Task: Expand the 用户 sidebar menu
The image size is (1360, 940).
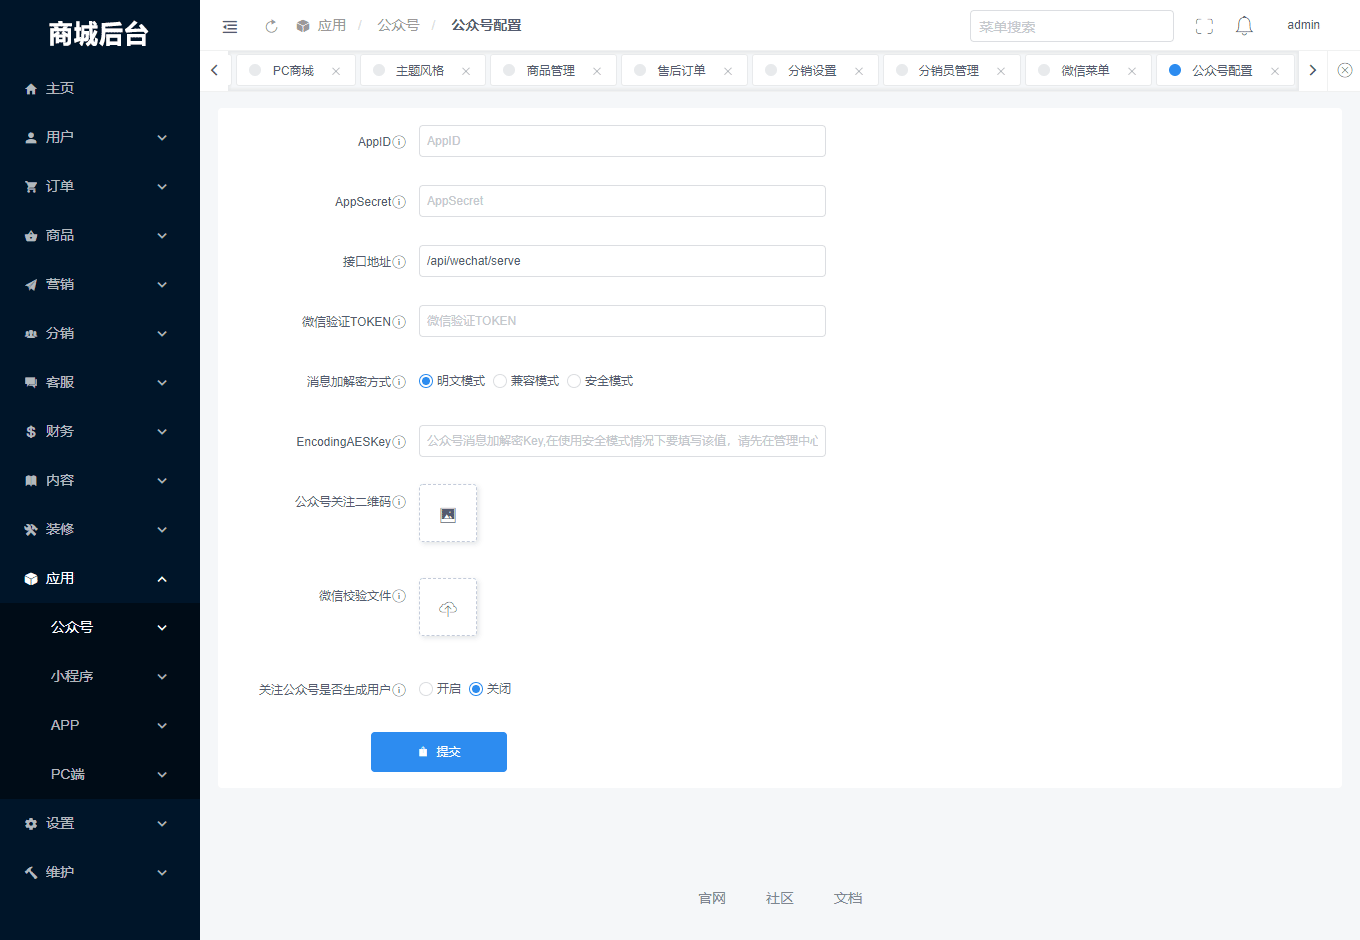Action: click(x=100, y=137)
